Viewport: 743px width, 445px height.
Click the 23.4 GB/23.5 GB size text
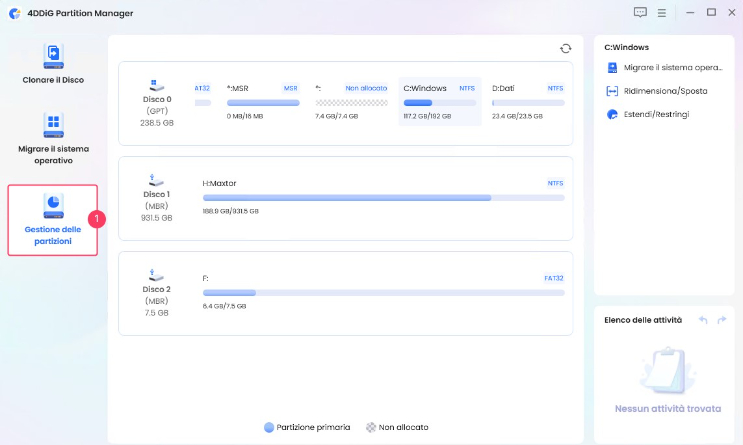coord(517,116)
